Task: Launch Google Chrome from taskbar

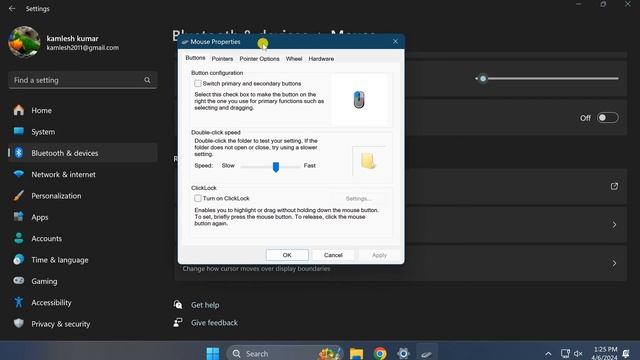Action: (380, 353)
